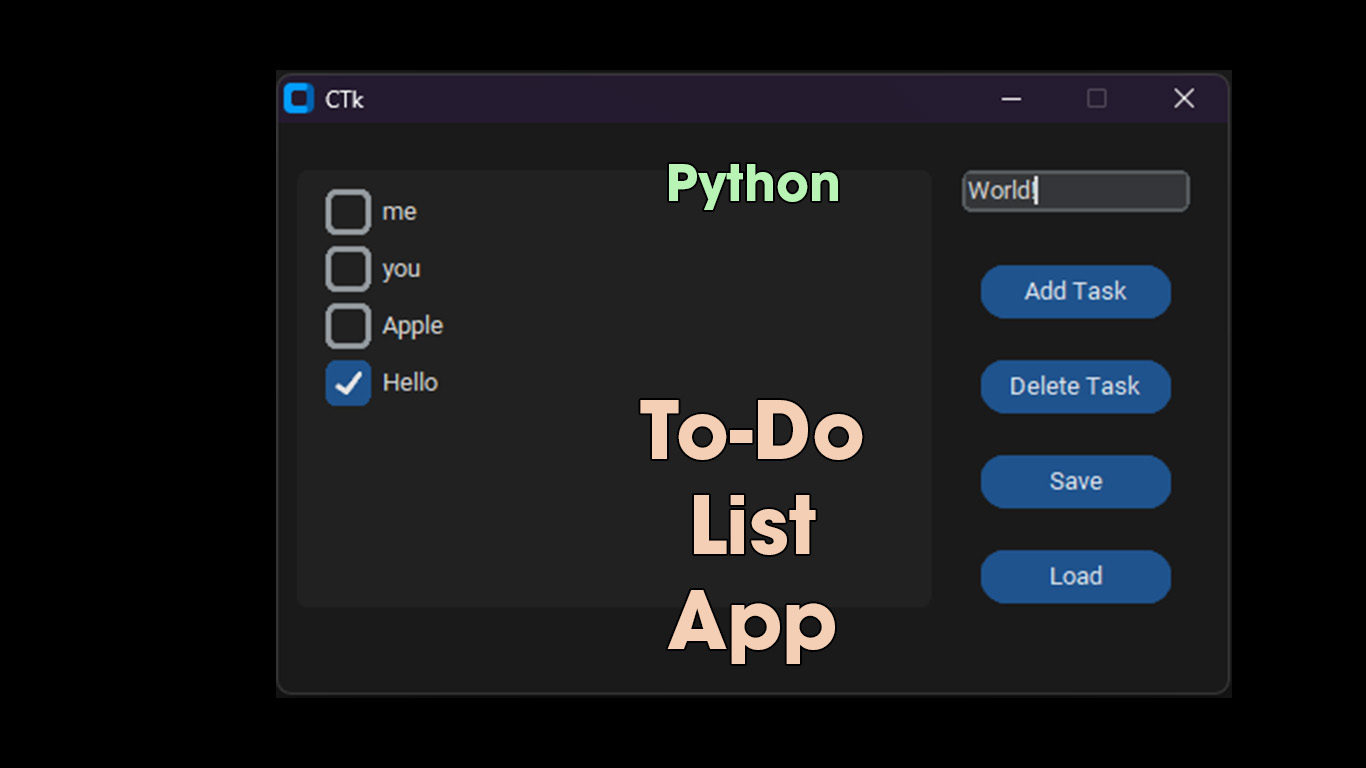The image size is (1366, 768).
Task: Click the 'Hello' task label text
Action: tap(410, 383)
